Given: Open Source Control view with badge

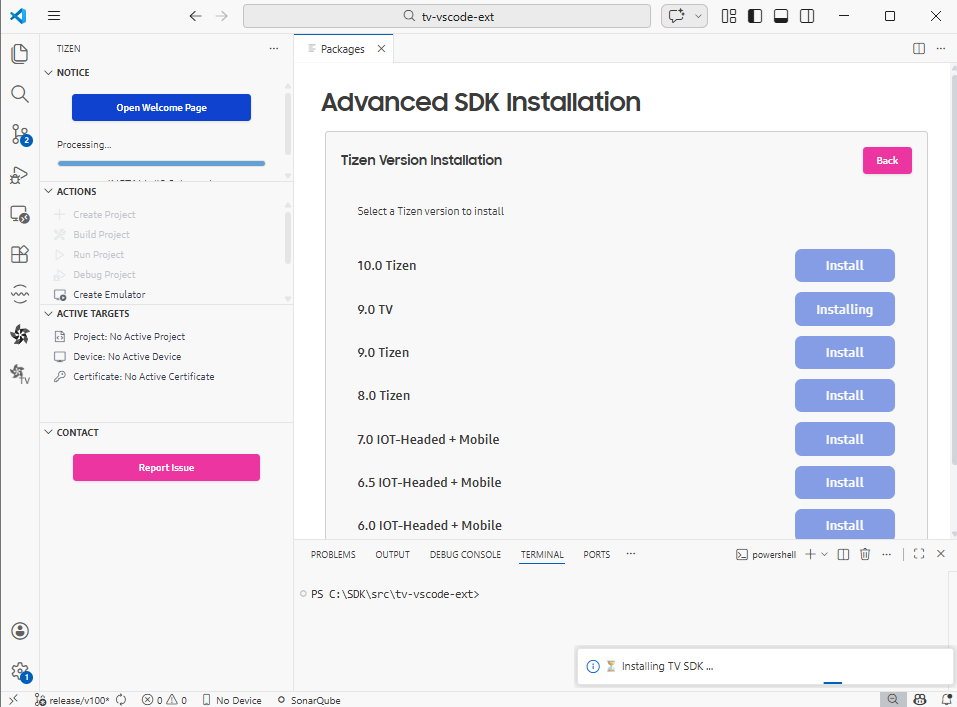Looking at the screenshot, I should [19, 134].
